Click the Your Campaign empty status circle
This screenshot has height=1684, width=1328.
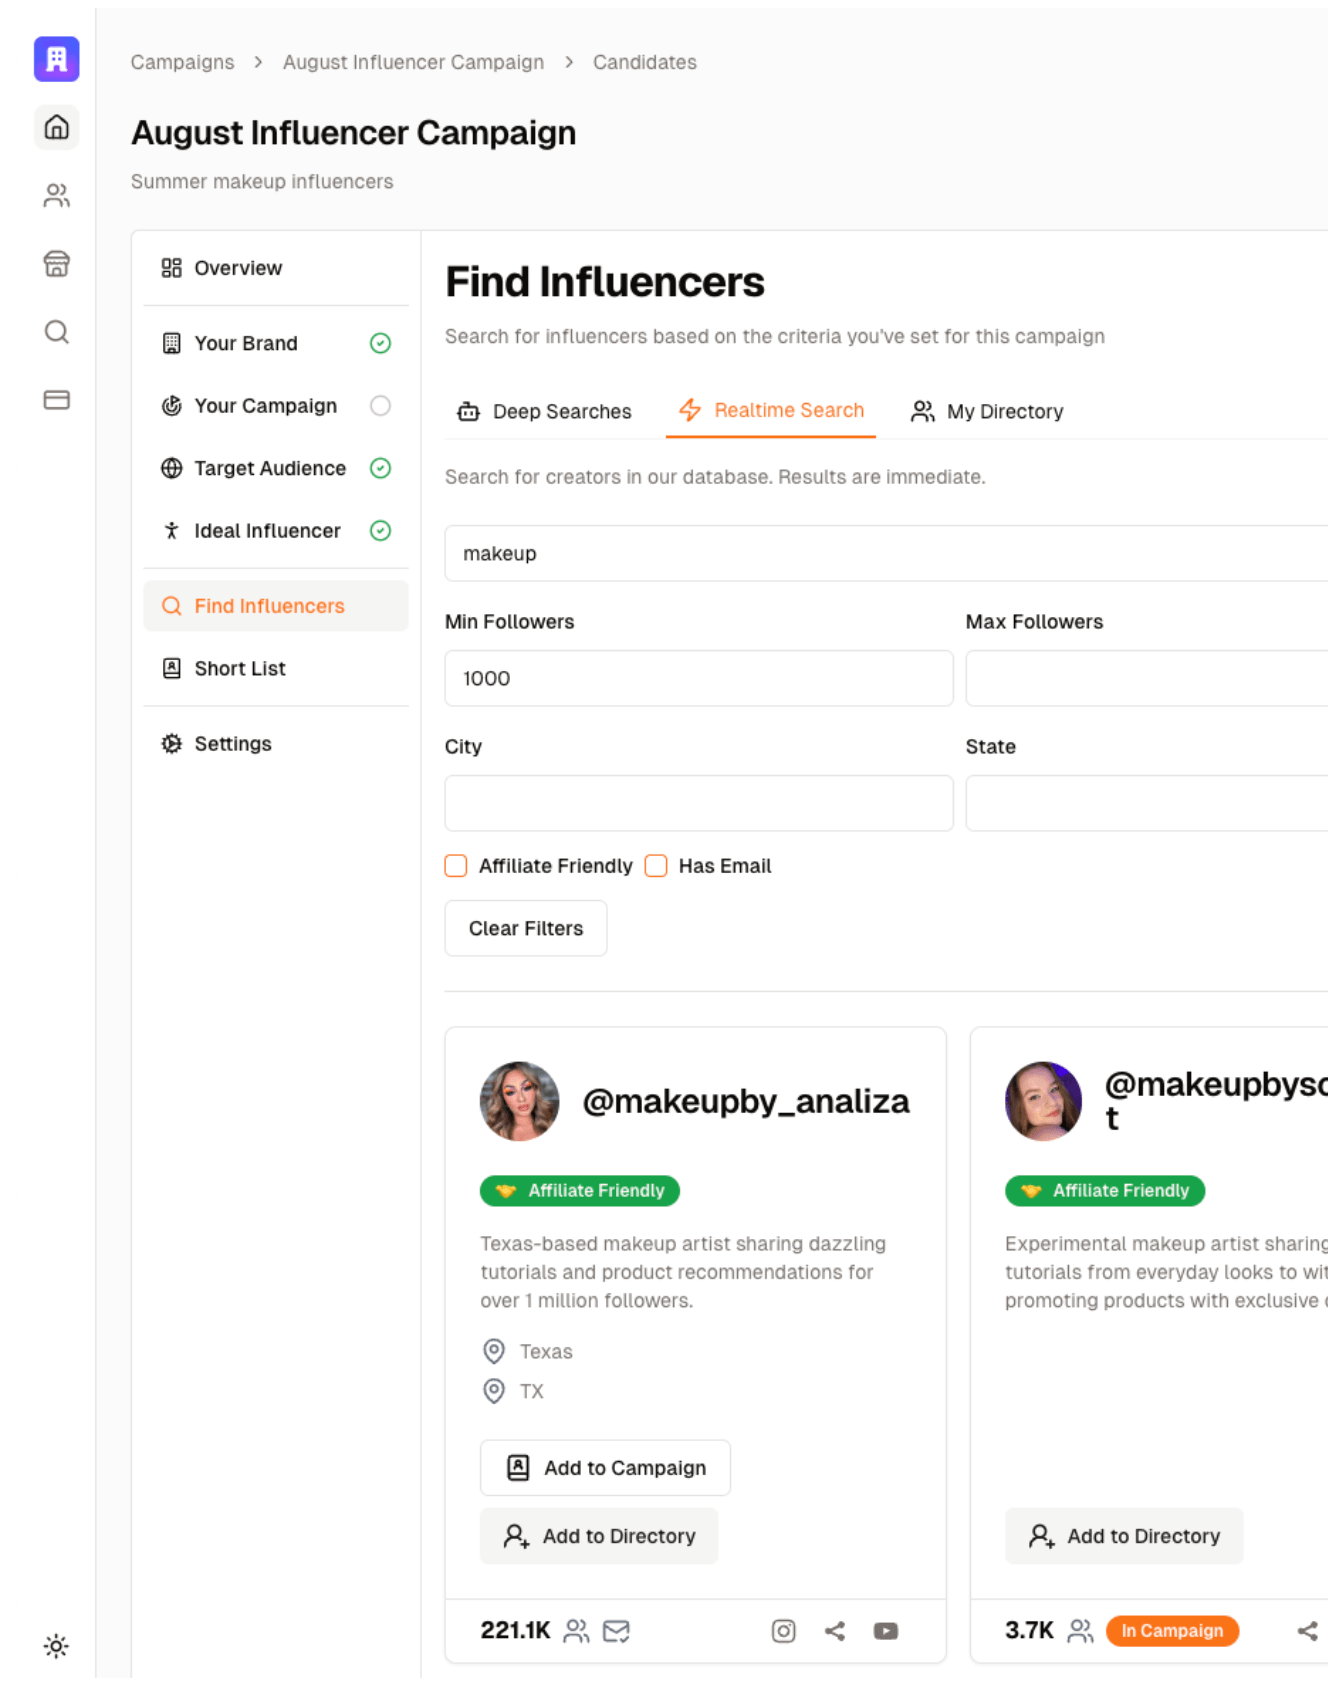[380, 406]
